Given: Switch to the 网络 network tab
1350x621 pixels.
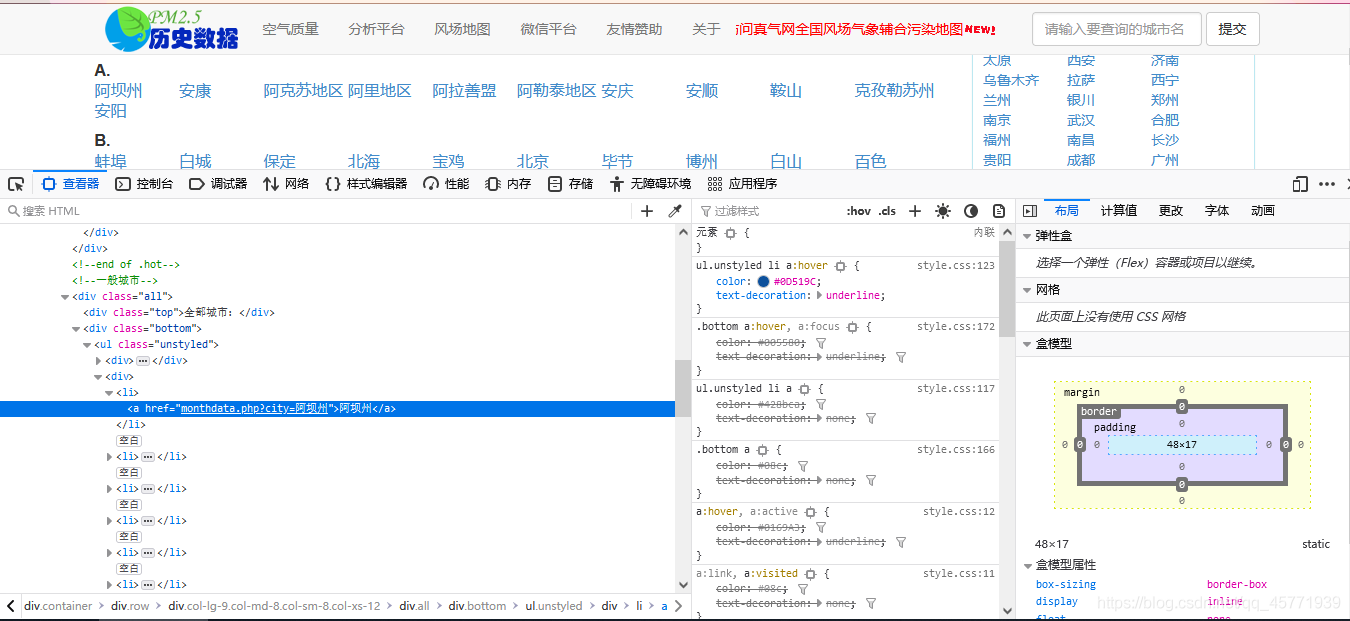Looking at the screenshot, I should point(286,184).
